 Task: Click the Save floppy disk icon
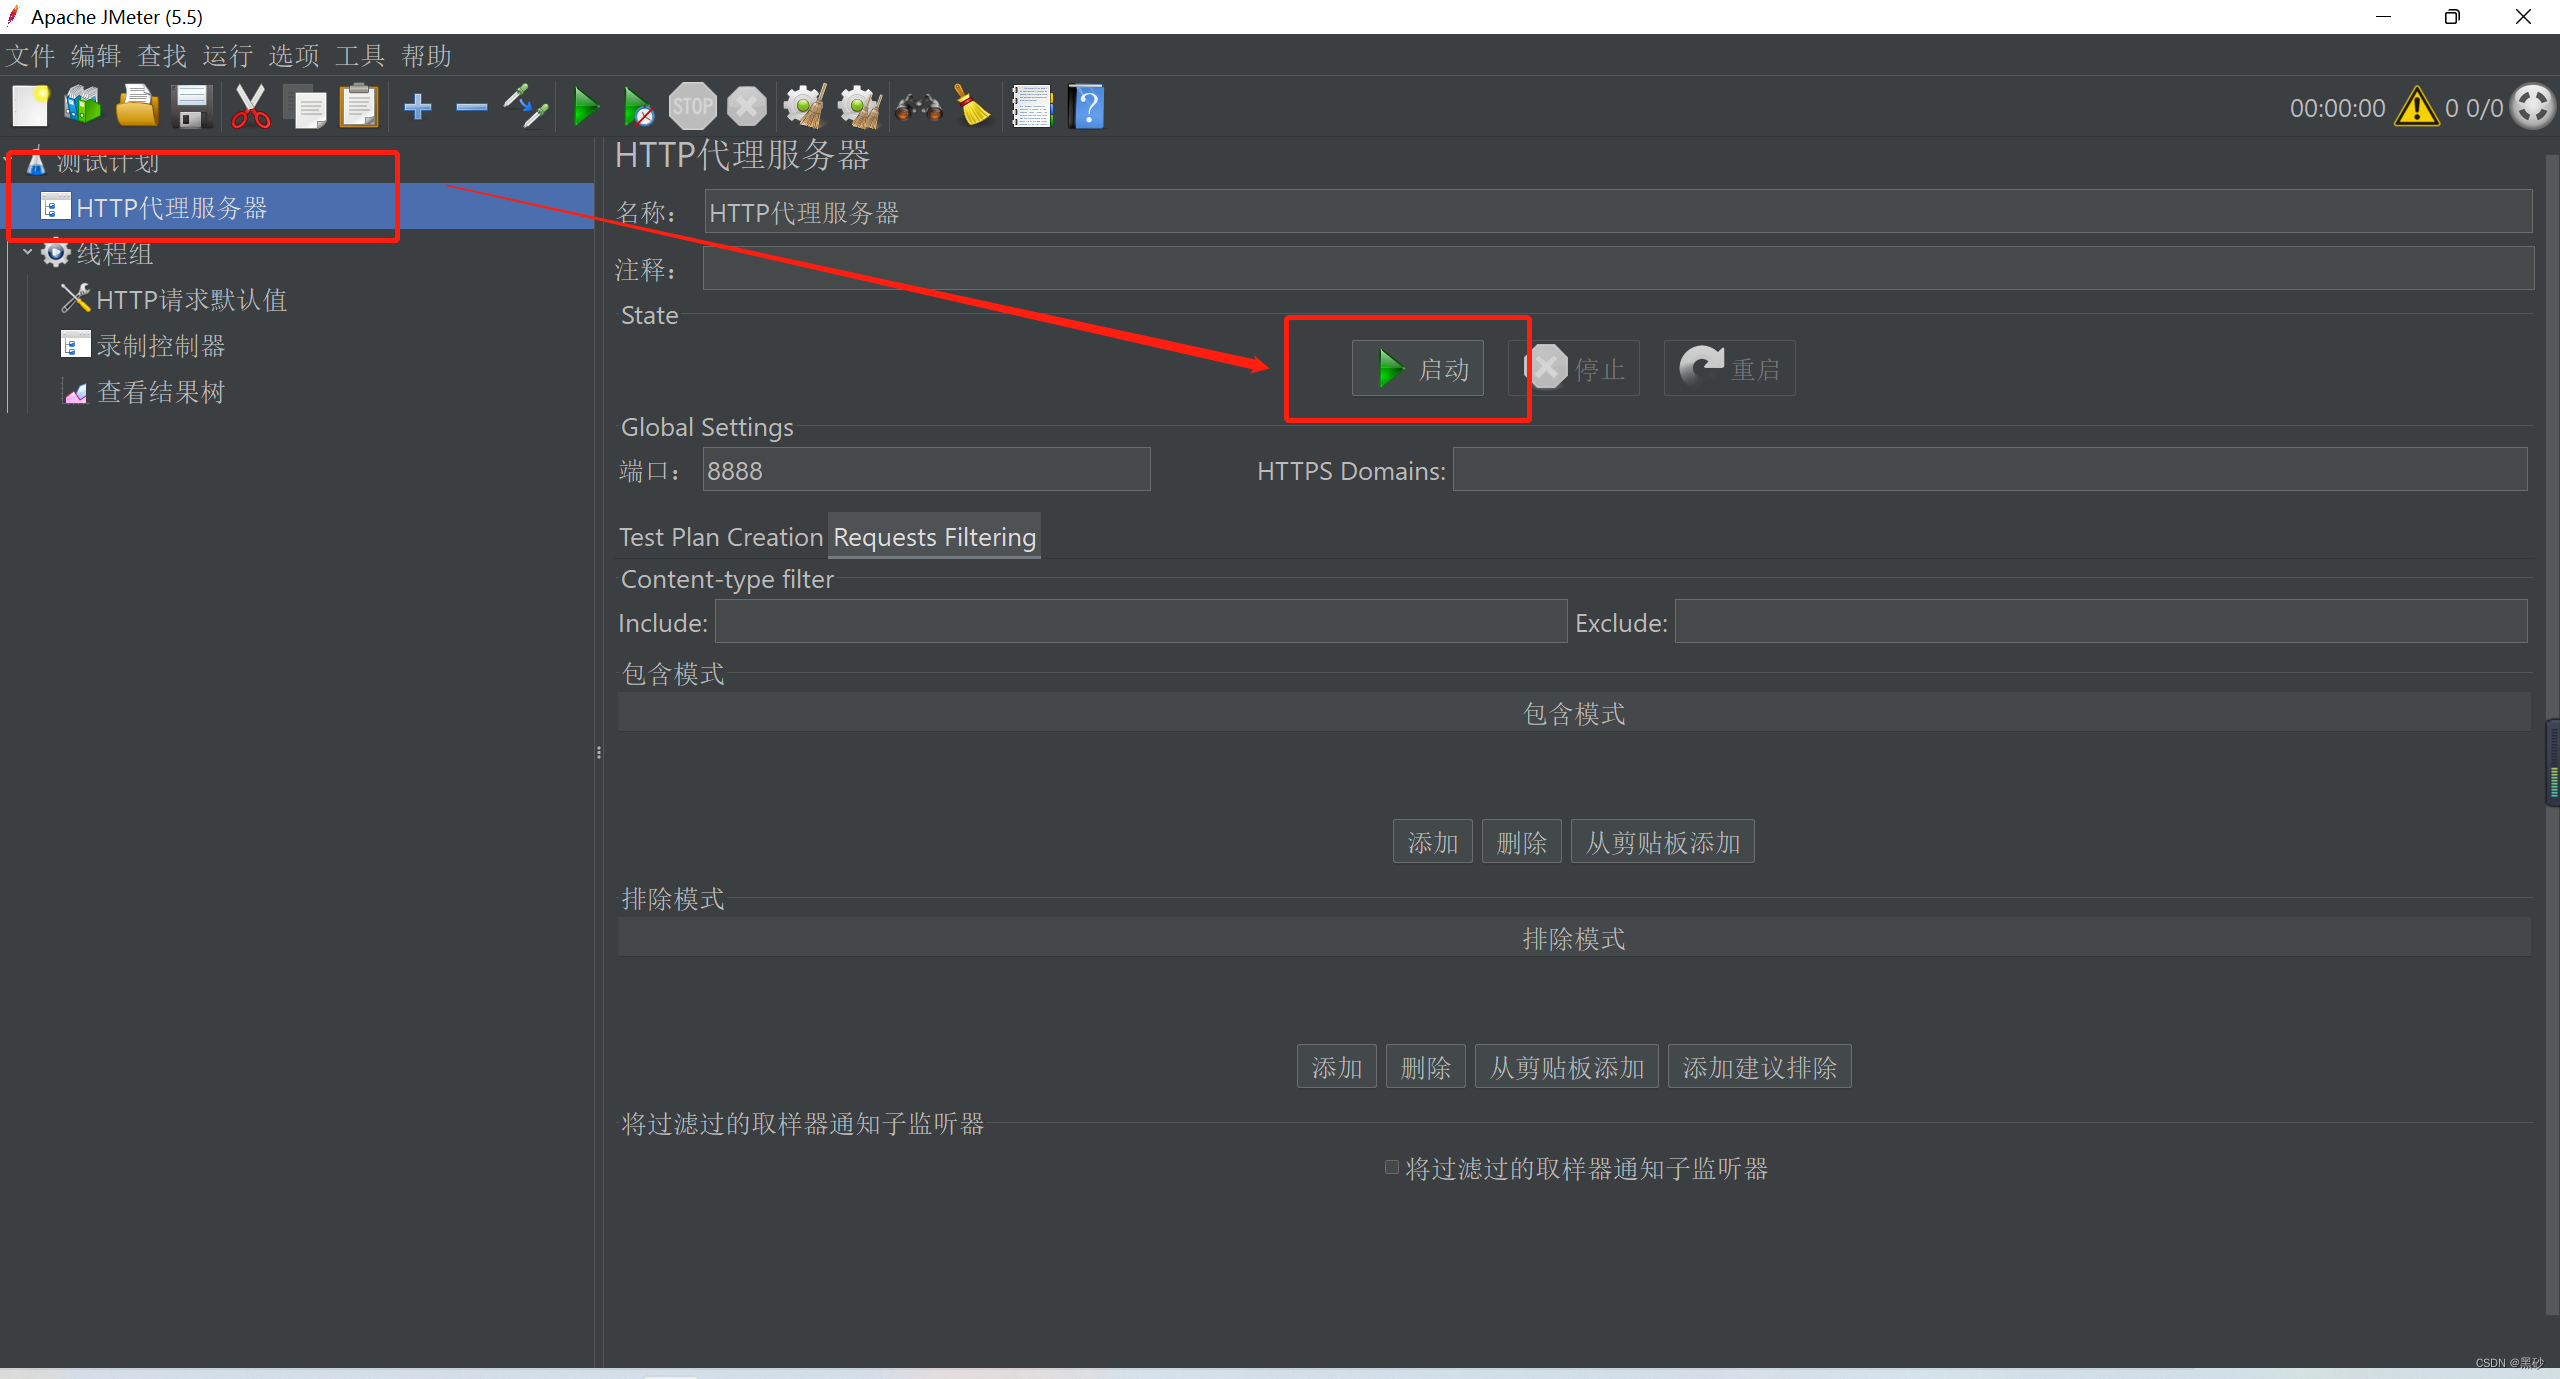point(191,106)
